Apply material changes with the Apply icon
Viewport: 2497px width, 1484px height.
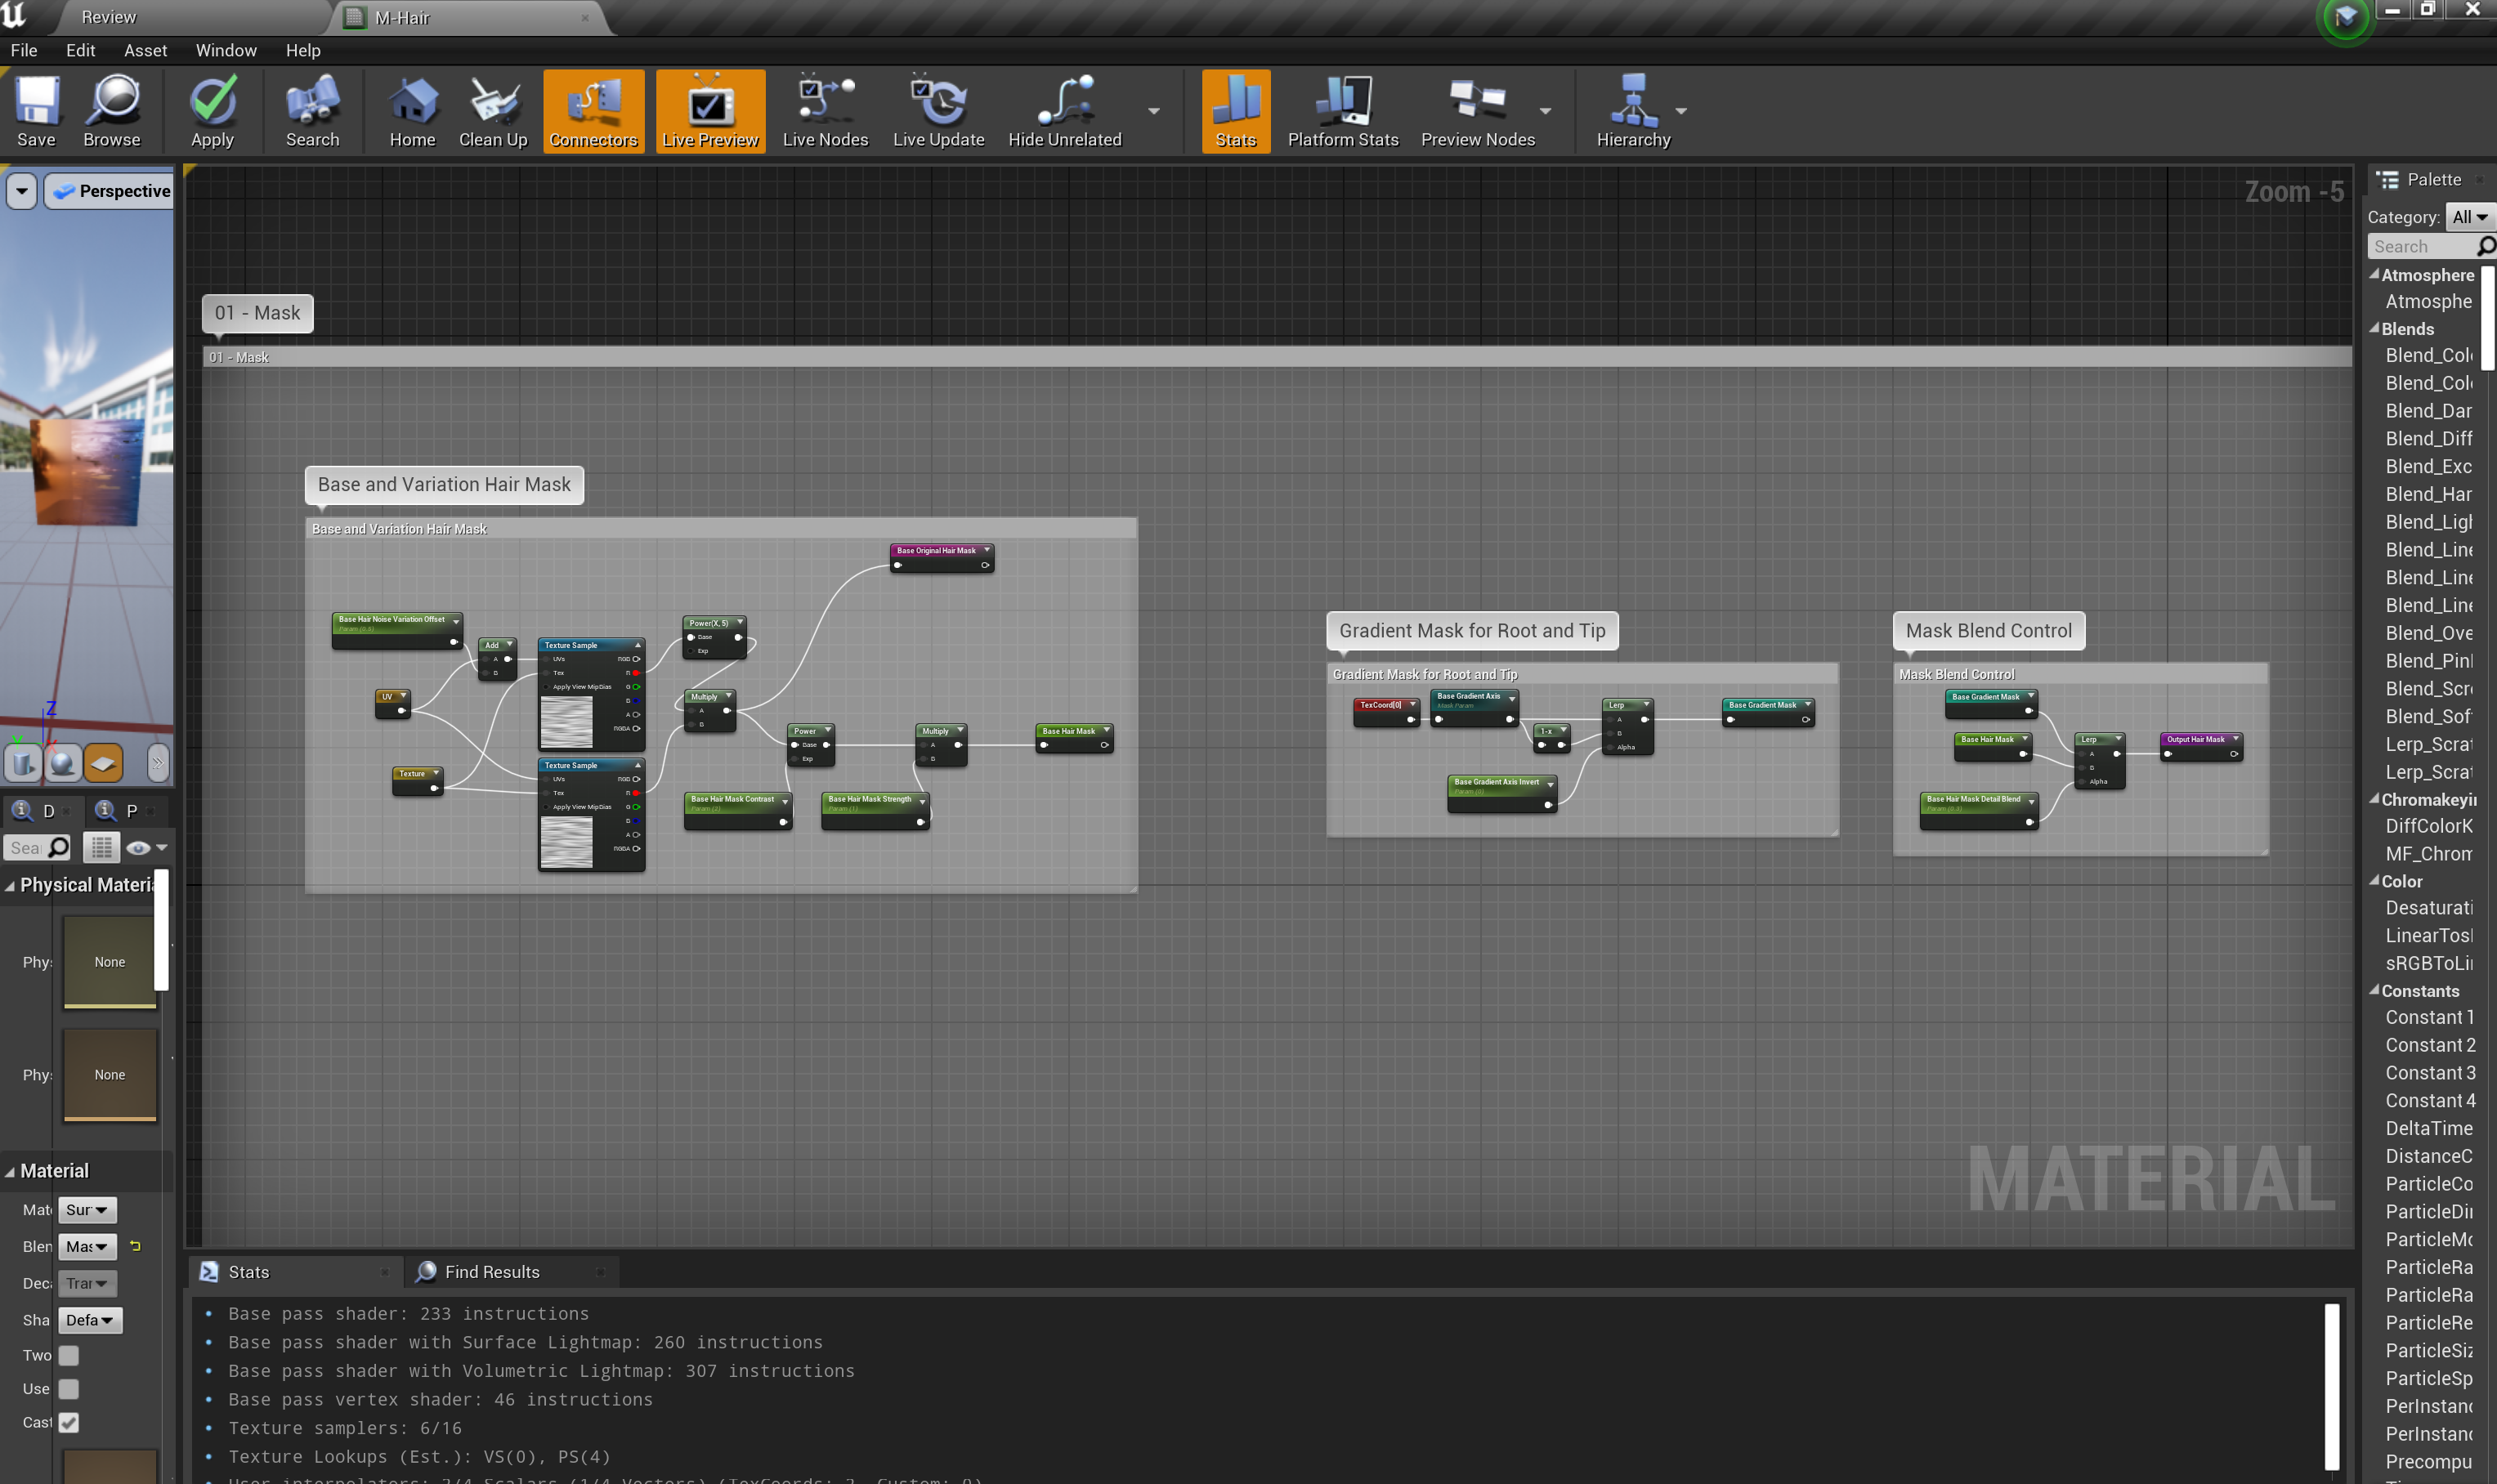(x=212, y=111)
